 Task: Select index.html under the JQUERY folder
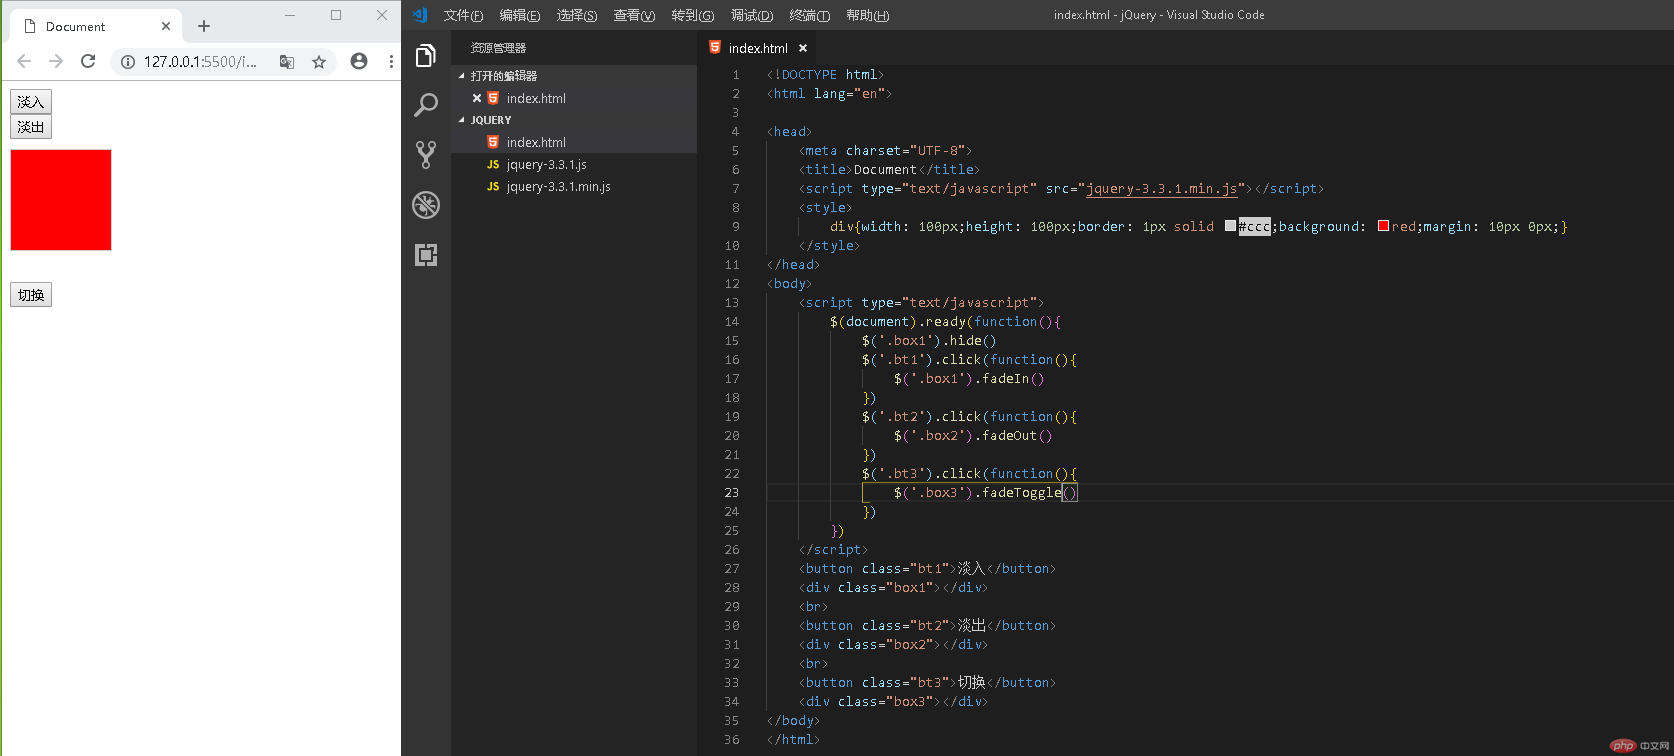(x=574, y=142)
